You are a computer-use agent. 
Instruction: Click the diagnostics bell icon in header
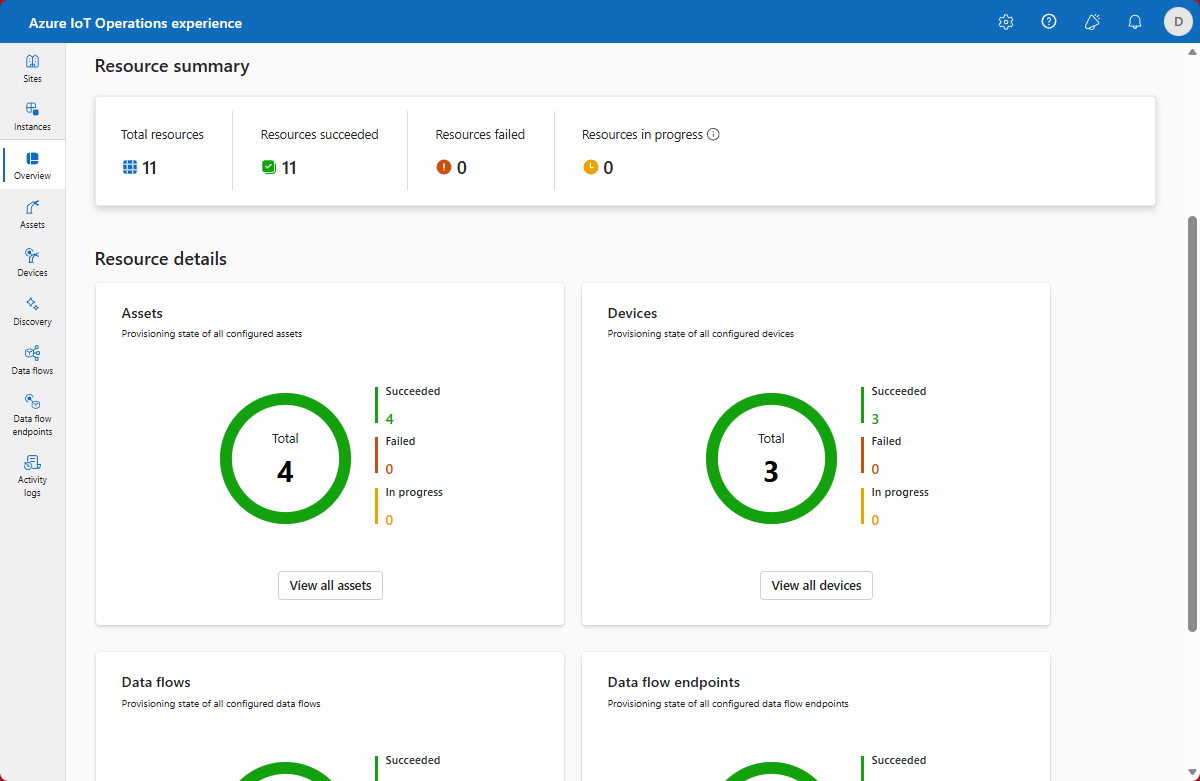(x=1092, y=22)
